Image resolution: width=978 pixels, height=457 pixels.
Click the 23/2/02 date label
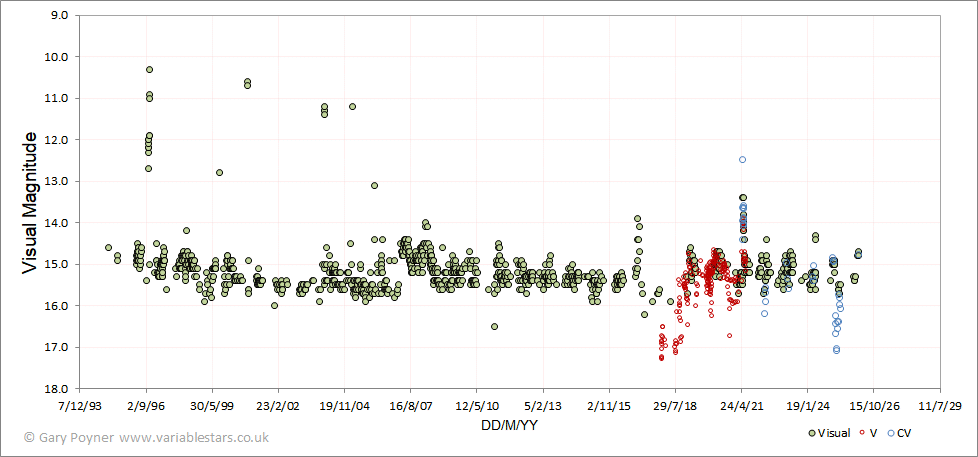pyautogui.click(x=279, y=406)
